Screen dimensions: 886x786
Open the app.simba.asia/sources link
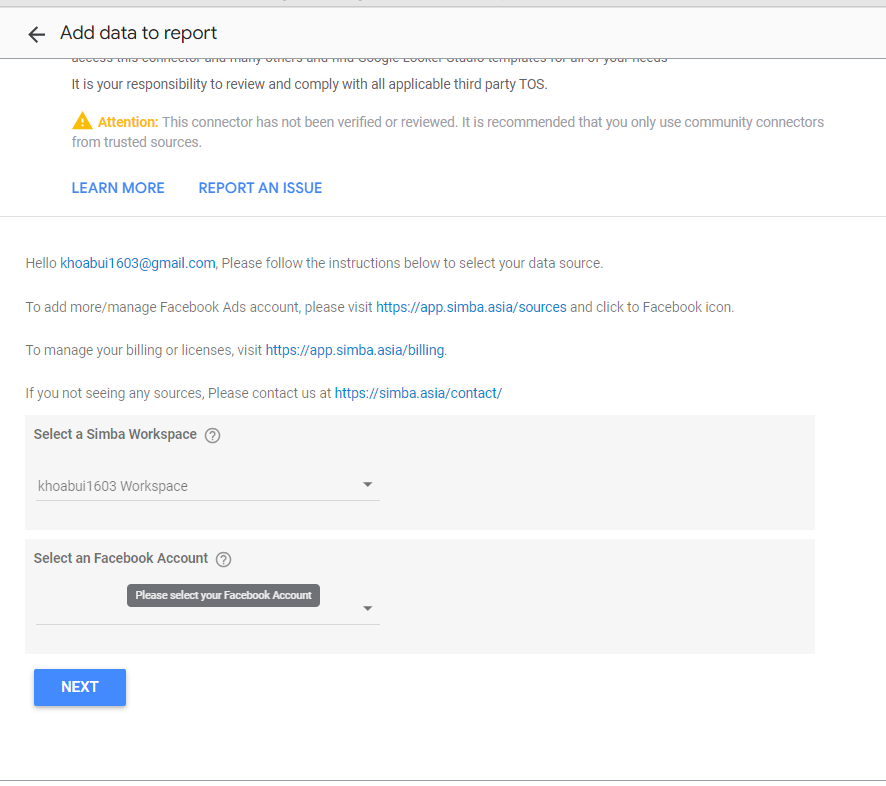(471, 307)
